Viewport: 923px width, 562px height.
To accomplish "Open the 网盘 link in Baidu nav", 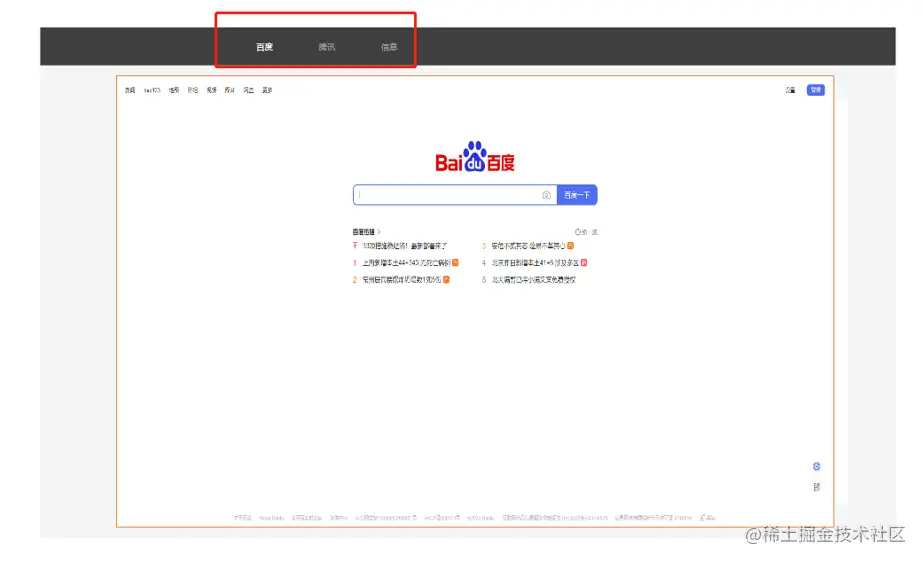I will tap(248, 90).
